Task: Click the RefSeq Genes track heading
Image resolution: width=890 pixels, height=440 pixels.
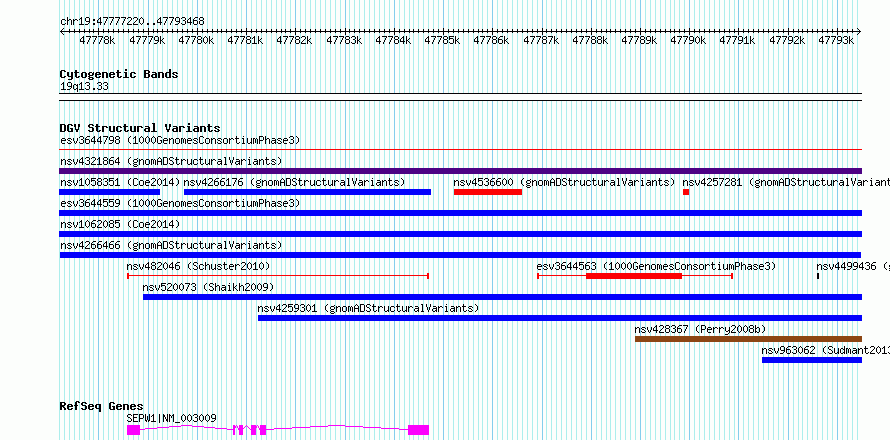Action: [x=102, y=407]
